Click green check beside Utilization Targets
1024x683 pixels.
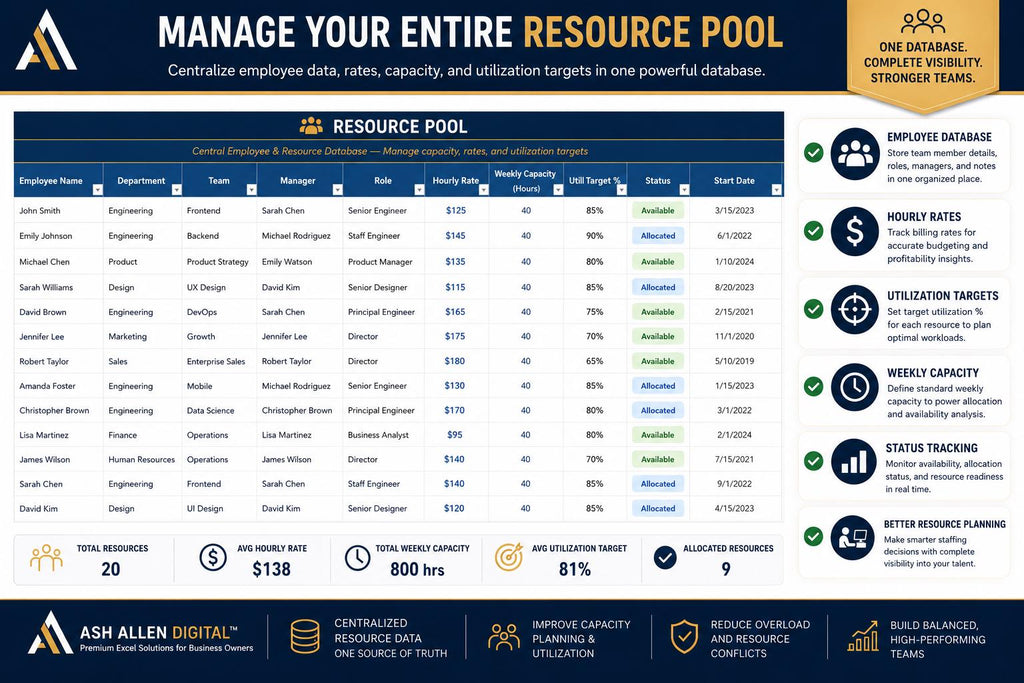coord(814,308)
